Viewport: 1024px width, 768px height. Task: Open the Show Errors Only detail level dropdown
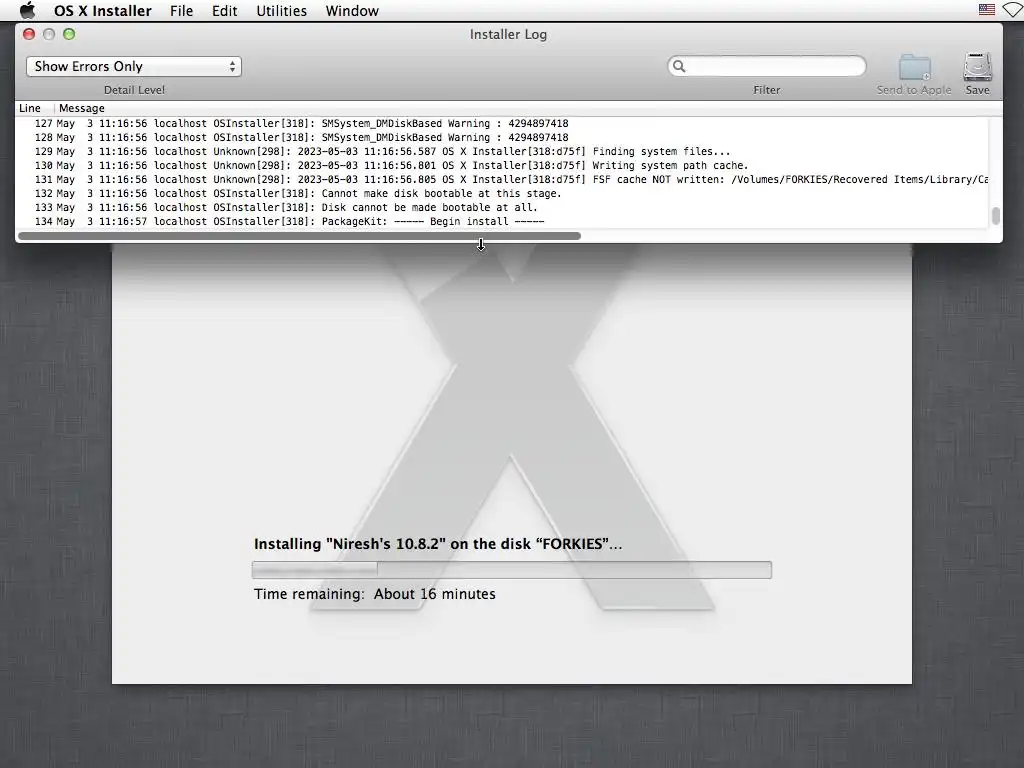(x=134, y=67)
